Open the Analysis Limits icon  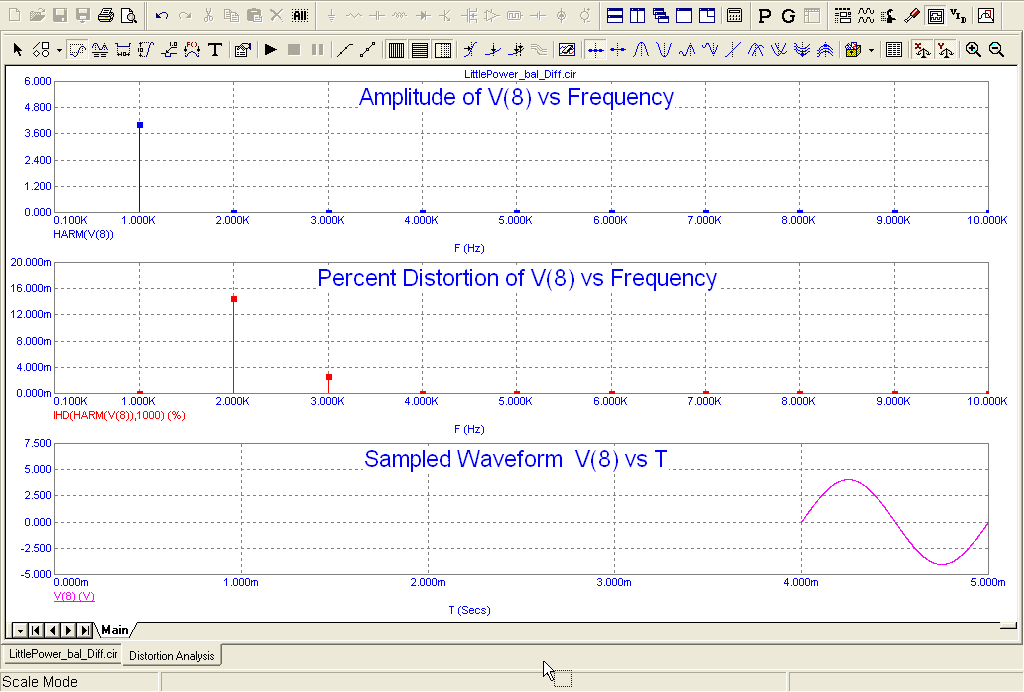[842, 16]
